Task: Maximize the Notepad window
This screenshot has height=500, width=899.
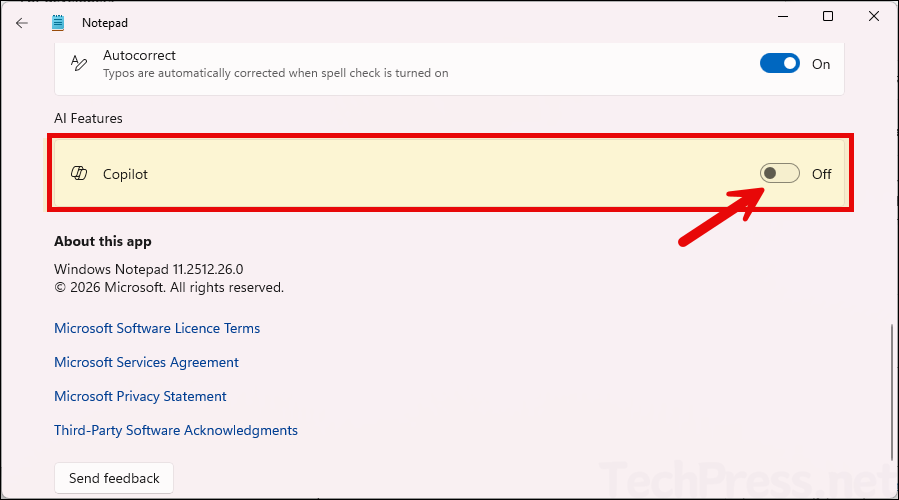Action: point(828,16)
